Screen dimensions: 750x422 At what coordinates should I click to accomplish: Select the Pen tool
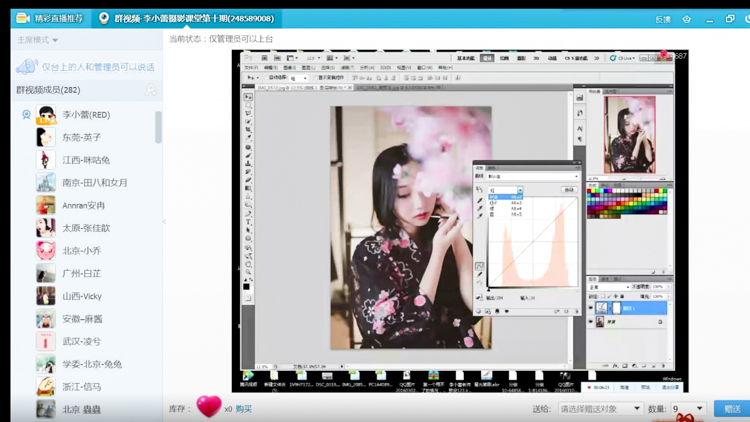coord(248,213)
